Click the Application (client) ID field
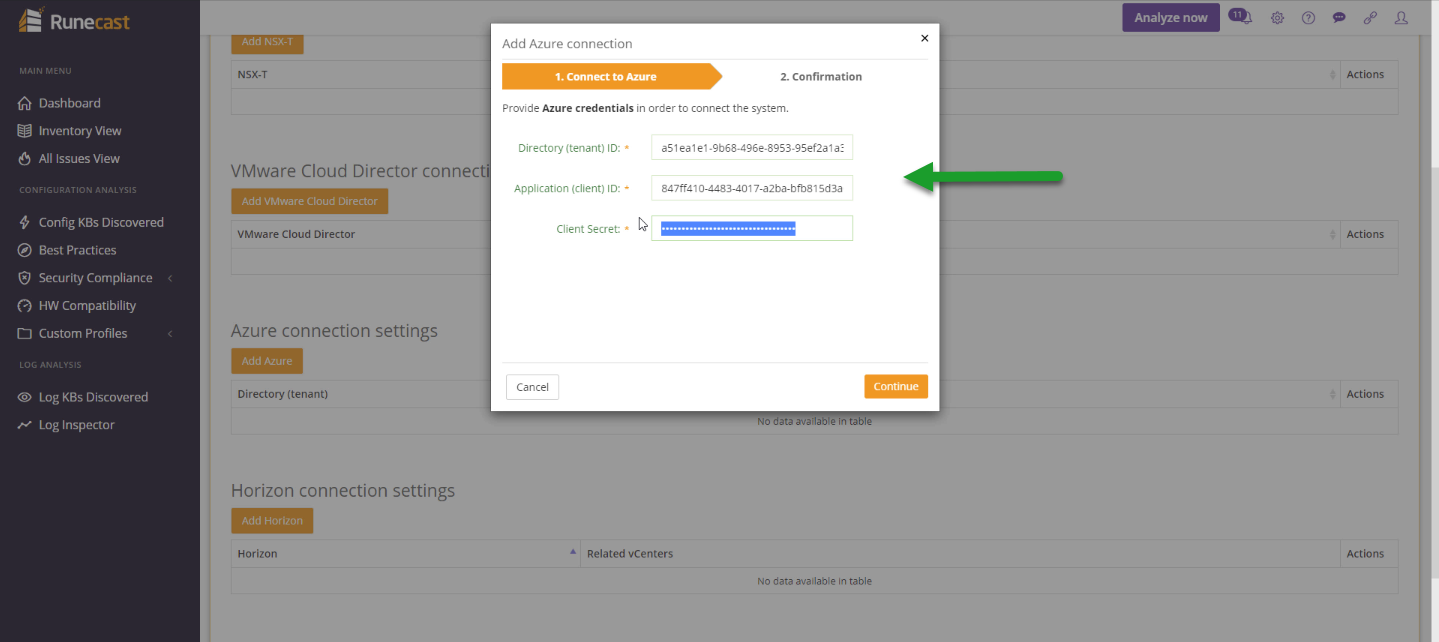 752,188
